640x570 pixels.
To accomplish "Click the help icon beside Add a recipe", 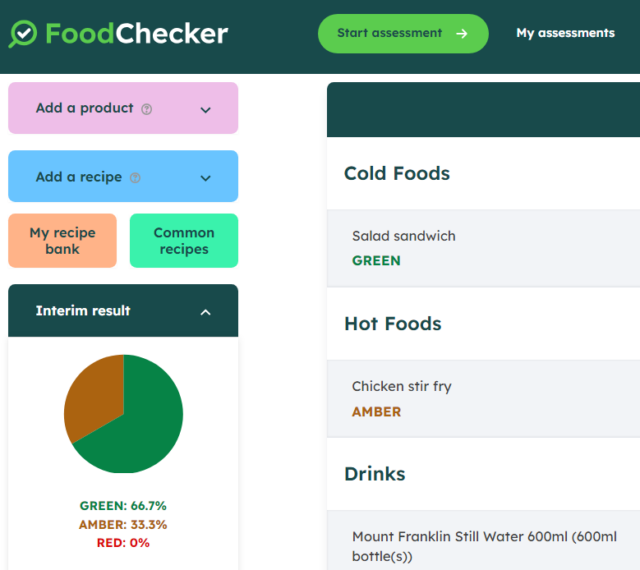I will (x=135, y=178).
